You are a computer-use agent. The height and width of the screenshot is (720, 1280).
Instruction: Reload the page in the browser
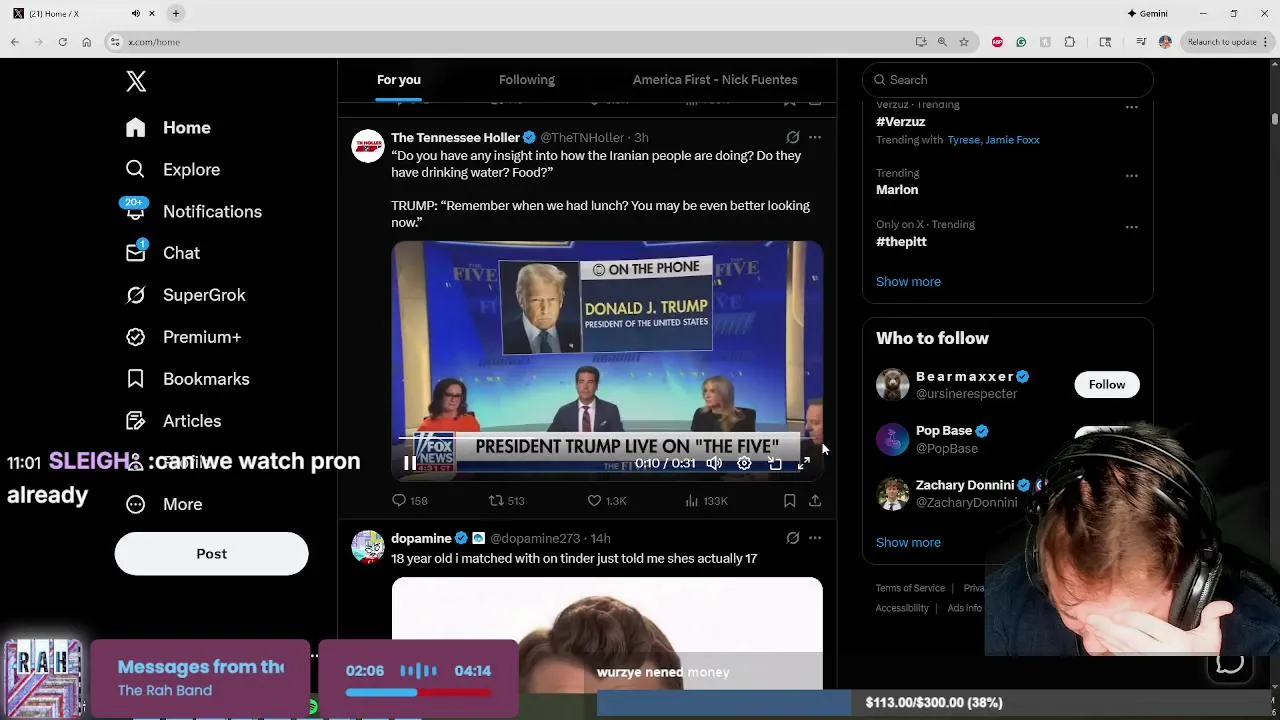pos(62,42)
